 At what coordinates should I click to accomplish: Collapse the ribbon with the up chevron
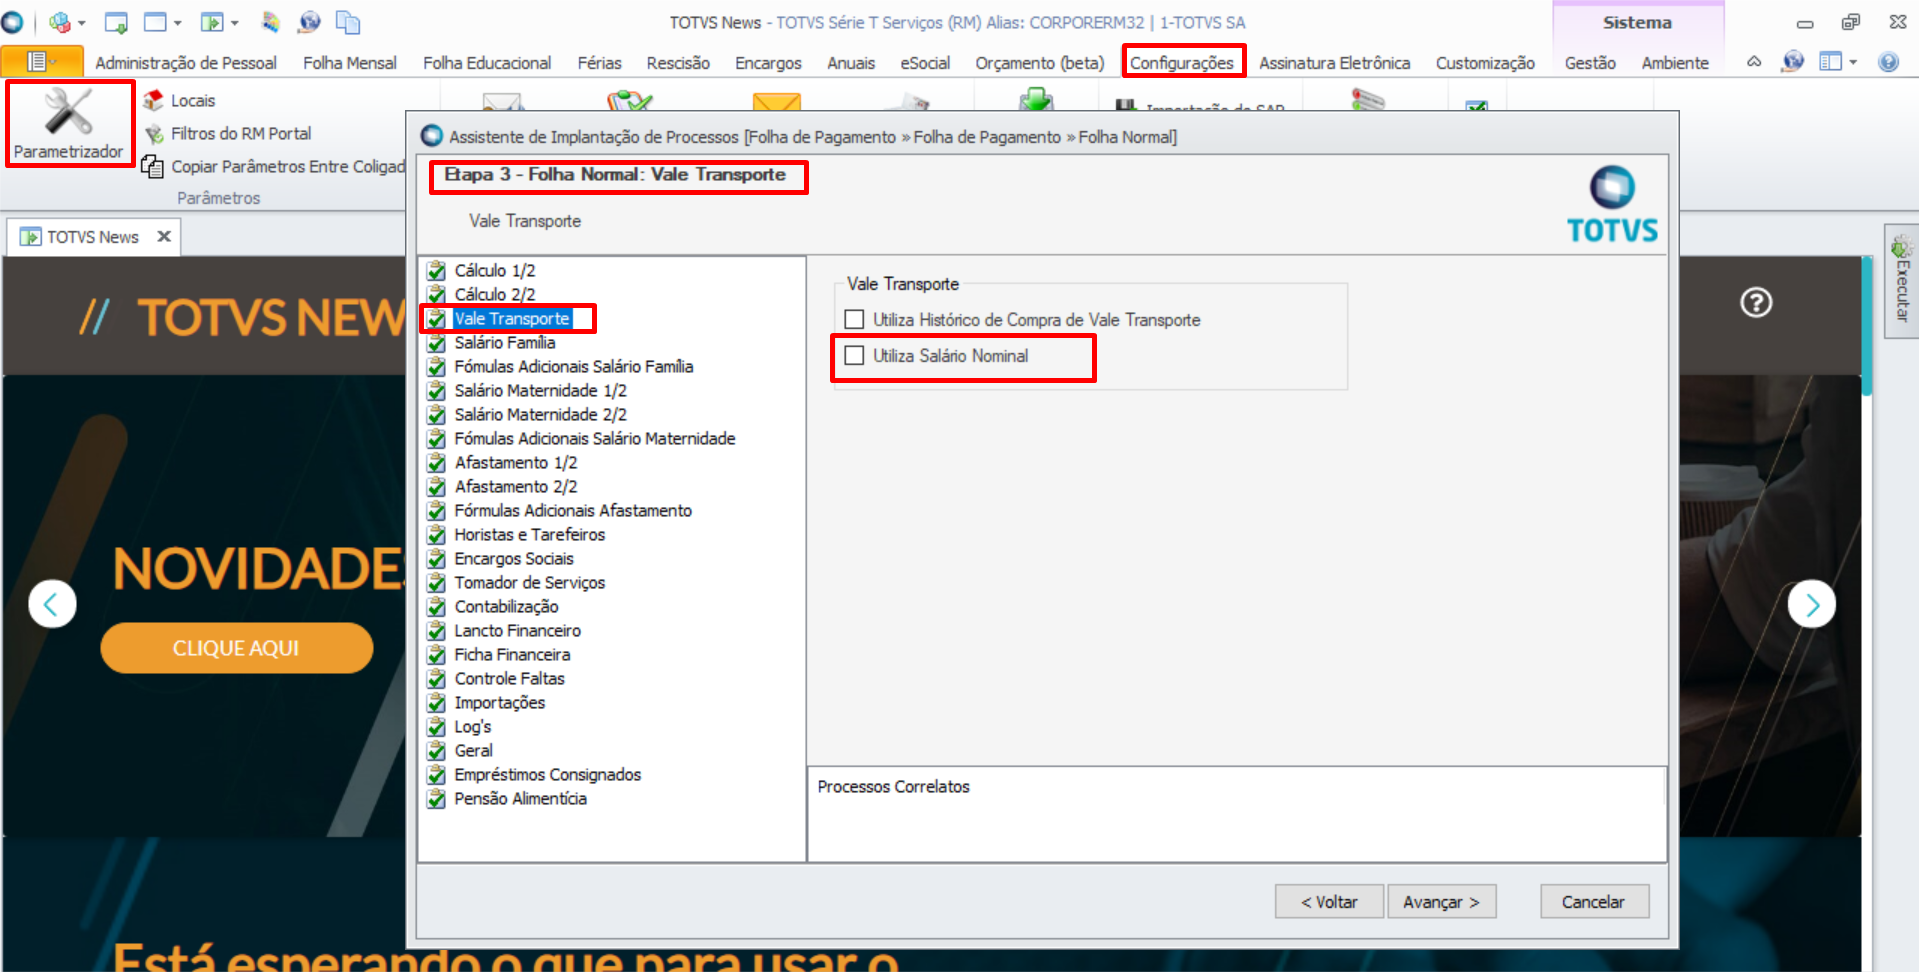tap(1754, 62)
